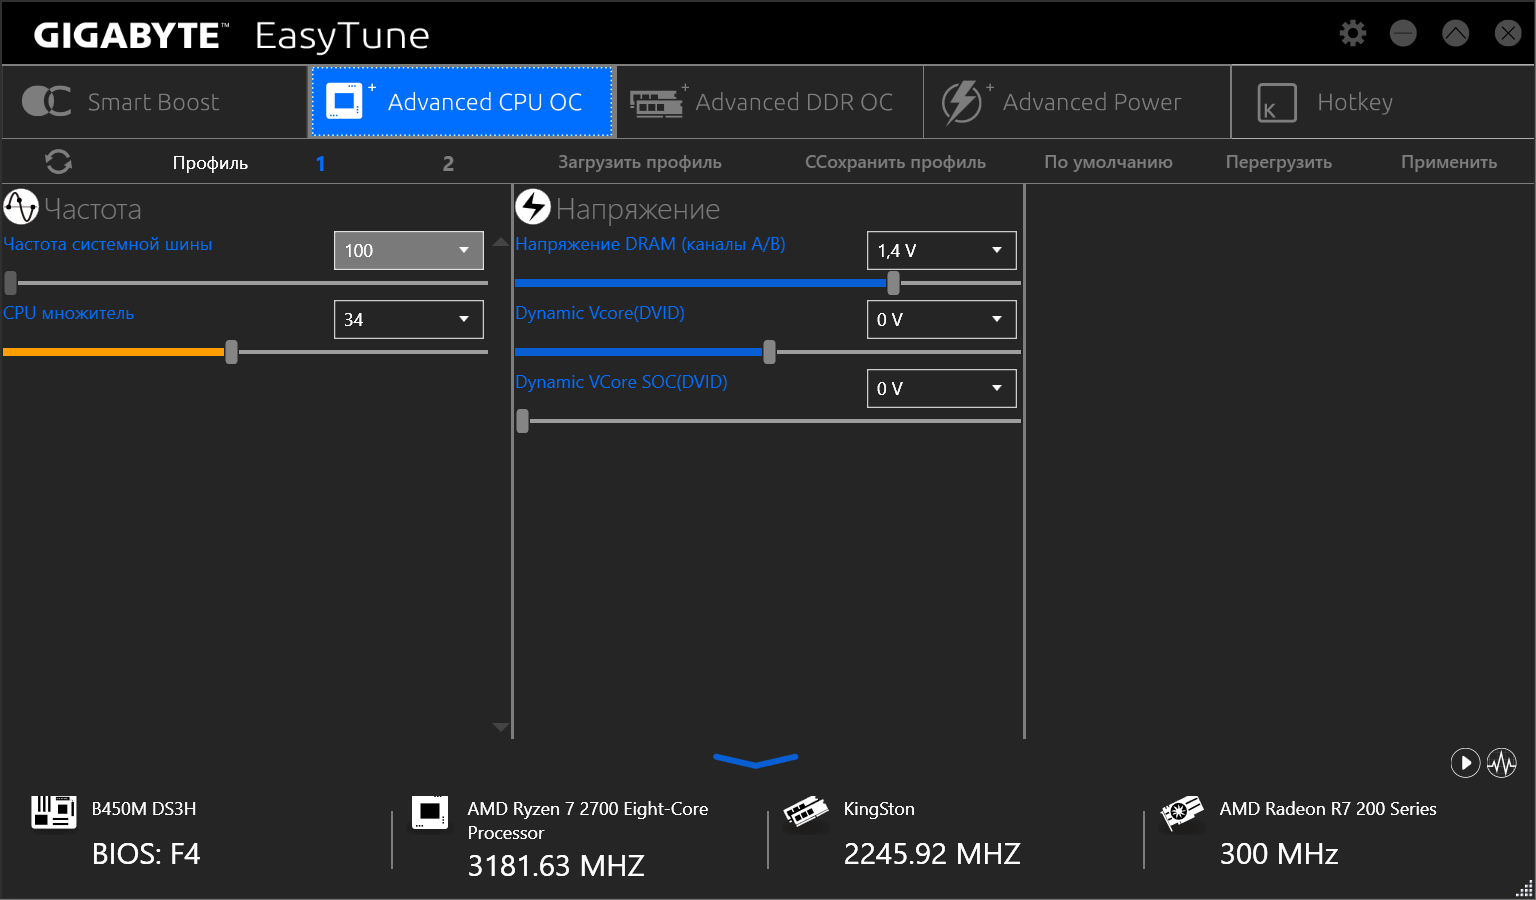
Task: Click the B450M DS3H motherboard icon
Action: 54,812
